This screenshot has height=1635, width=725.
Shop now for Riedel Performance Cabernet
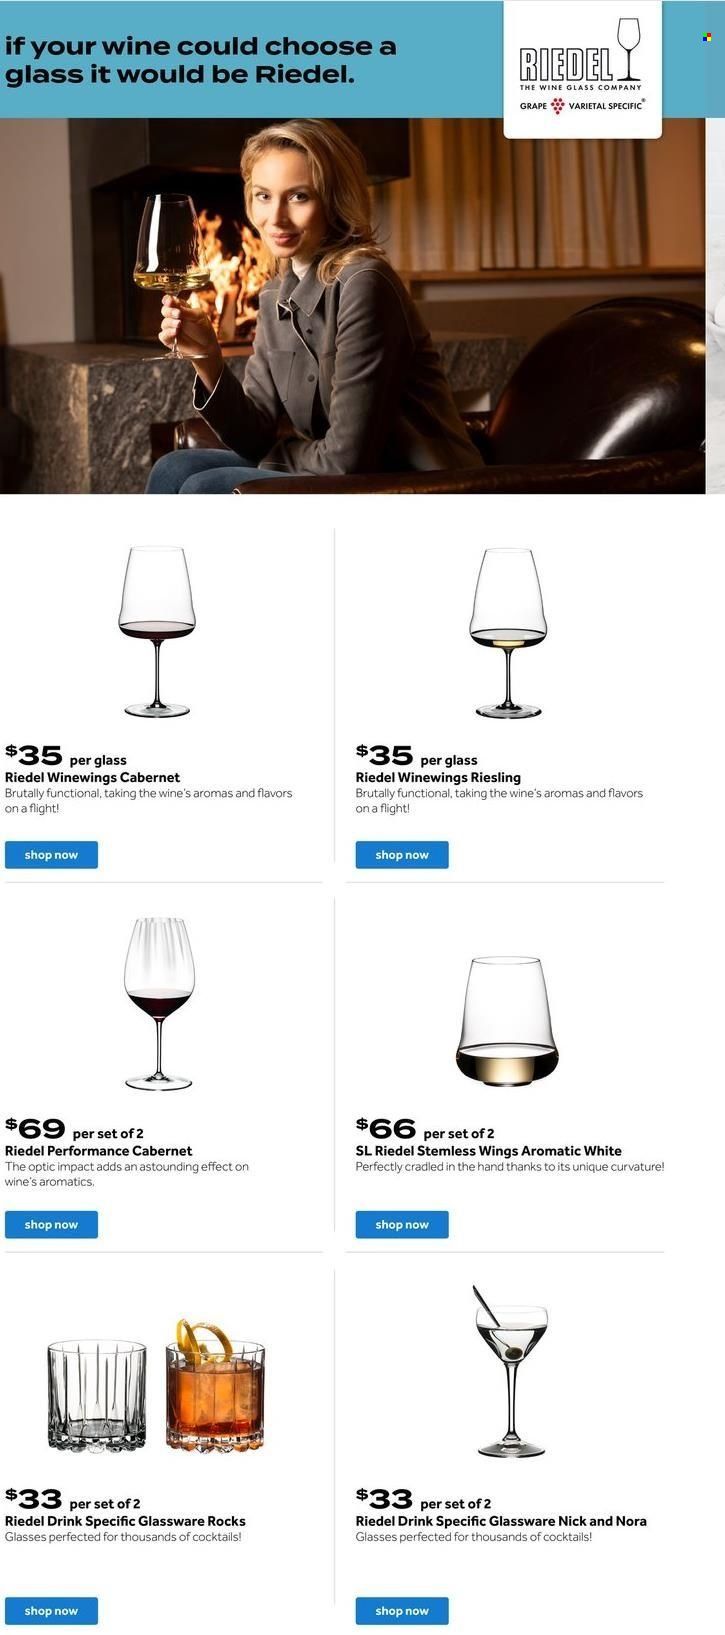[x=51, y=1225]
